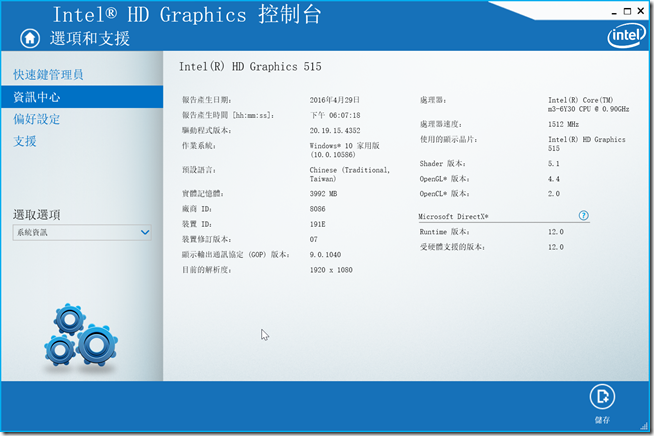
Task: Click the Windows 10 家用版 value
Action: [345, 146]
